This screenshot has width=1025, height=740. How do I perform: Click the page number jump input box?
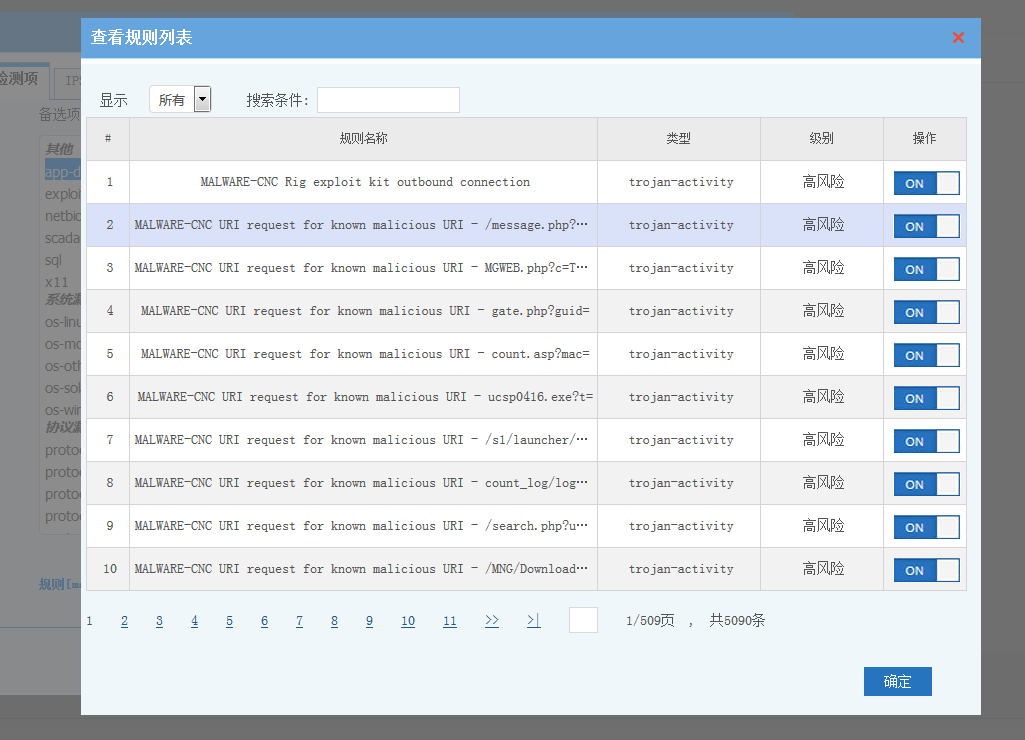click(x=583, y=621)
